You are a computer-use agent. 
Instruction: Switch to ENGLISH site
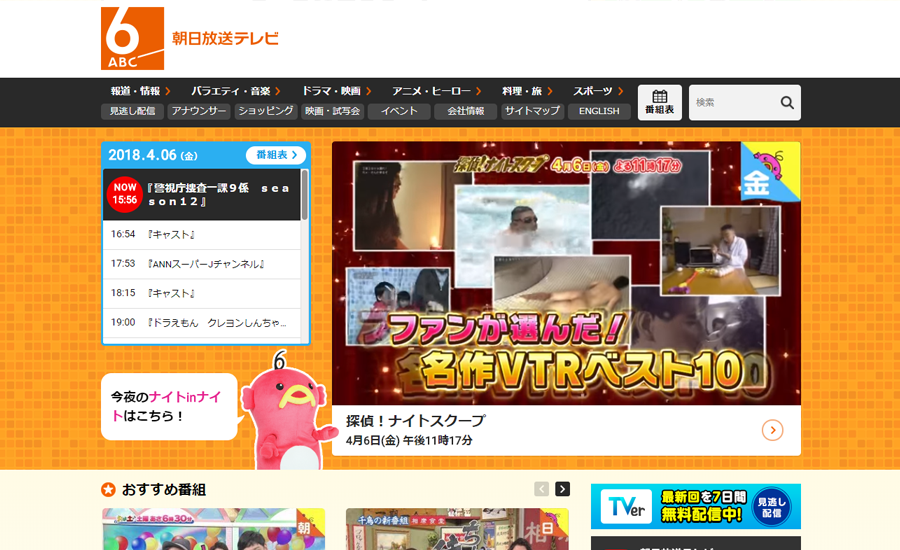[x=599, y=111]
